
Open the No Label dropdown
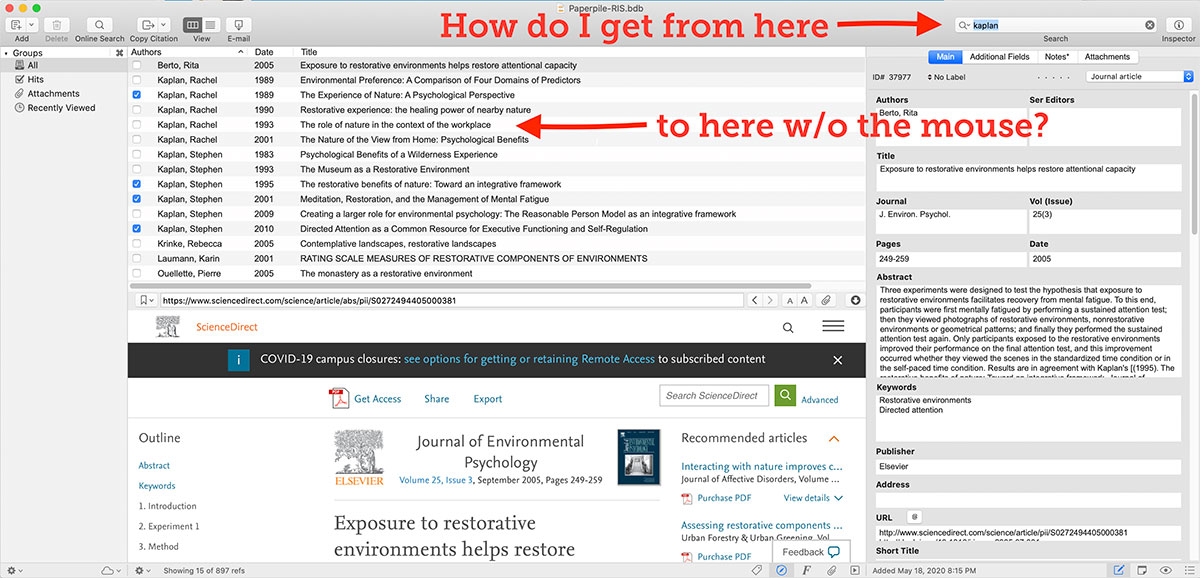[945, 76]
